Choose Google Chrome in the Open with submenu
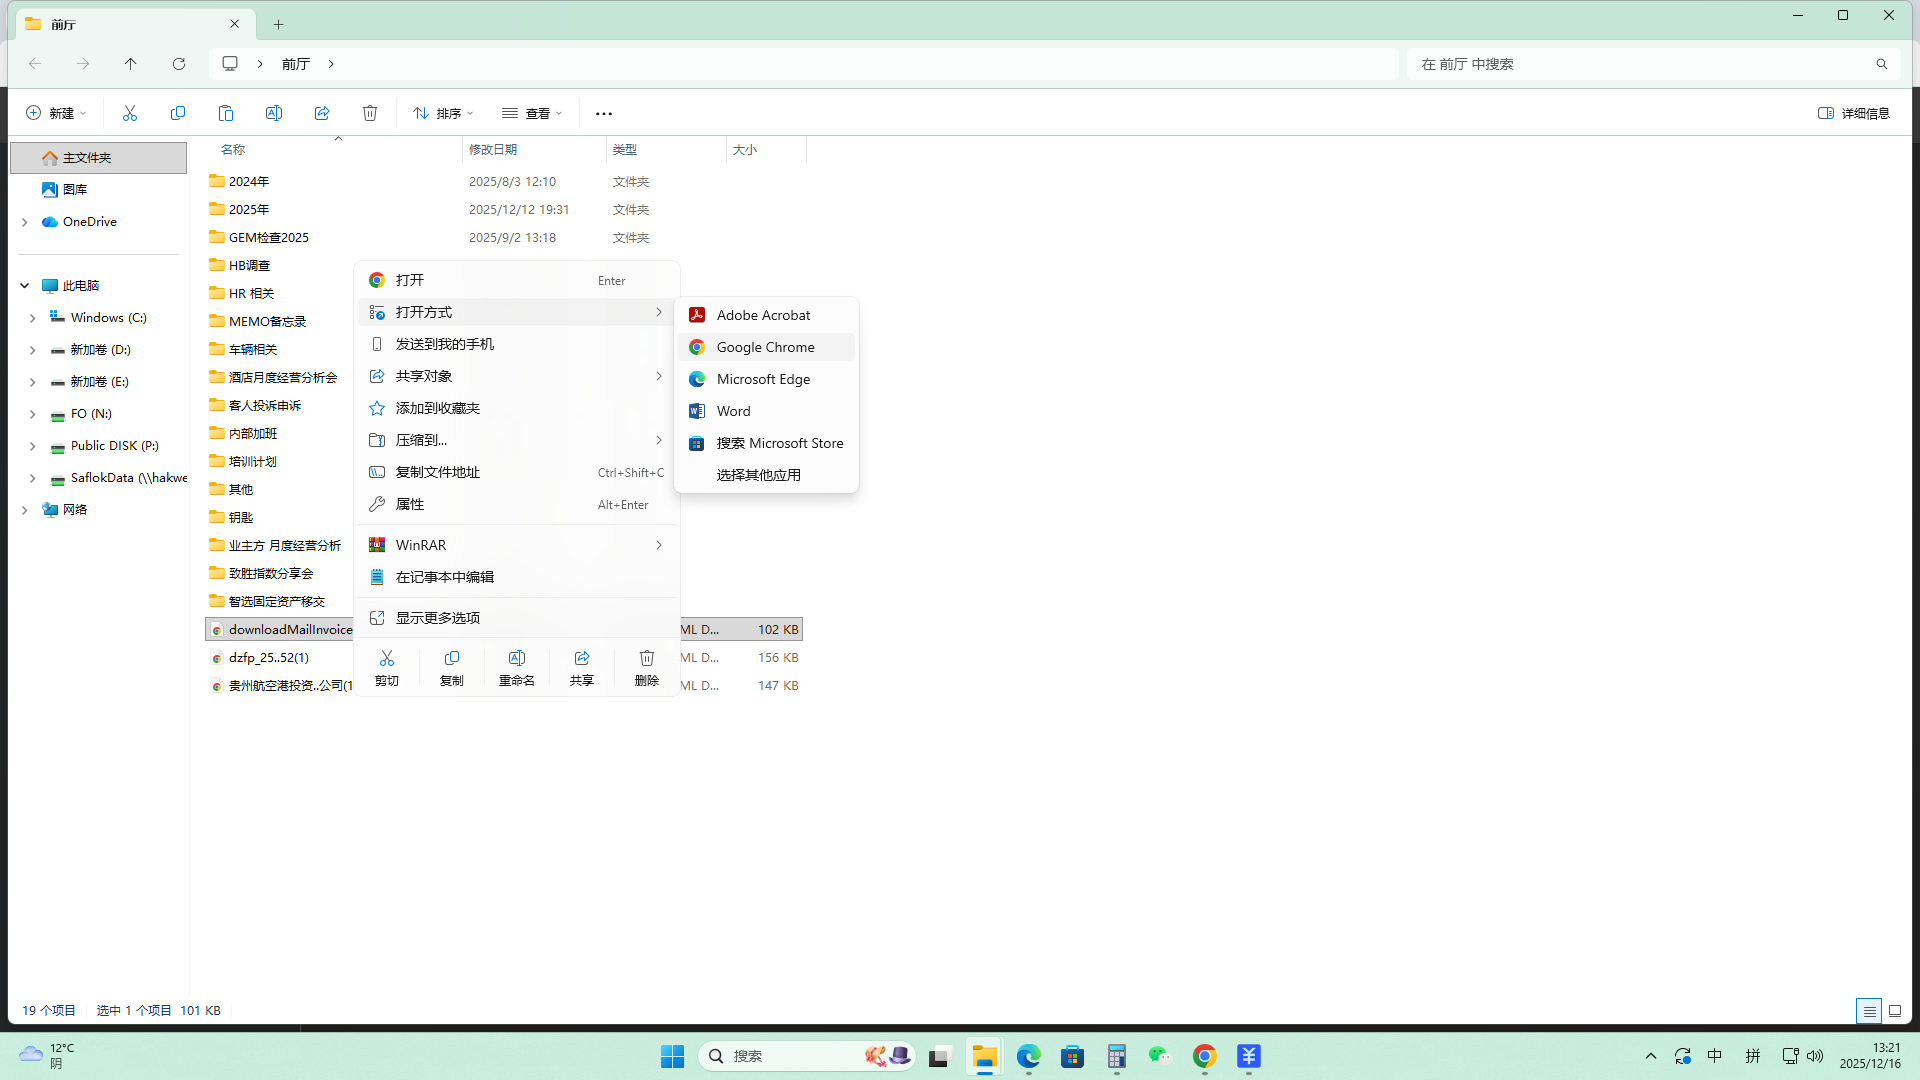This screenshot has height=1080, width=1920. (766, 347)
